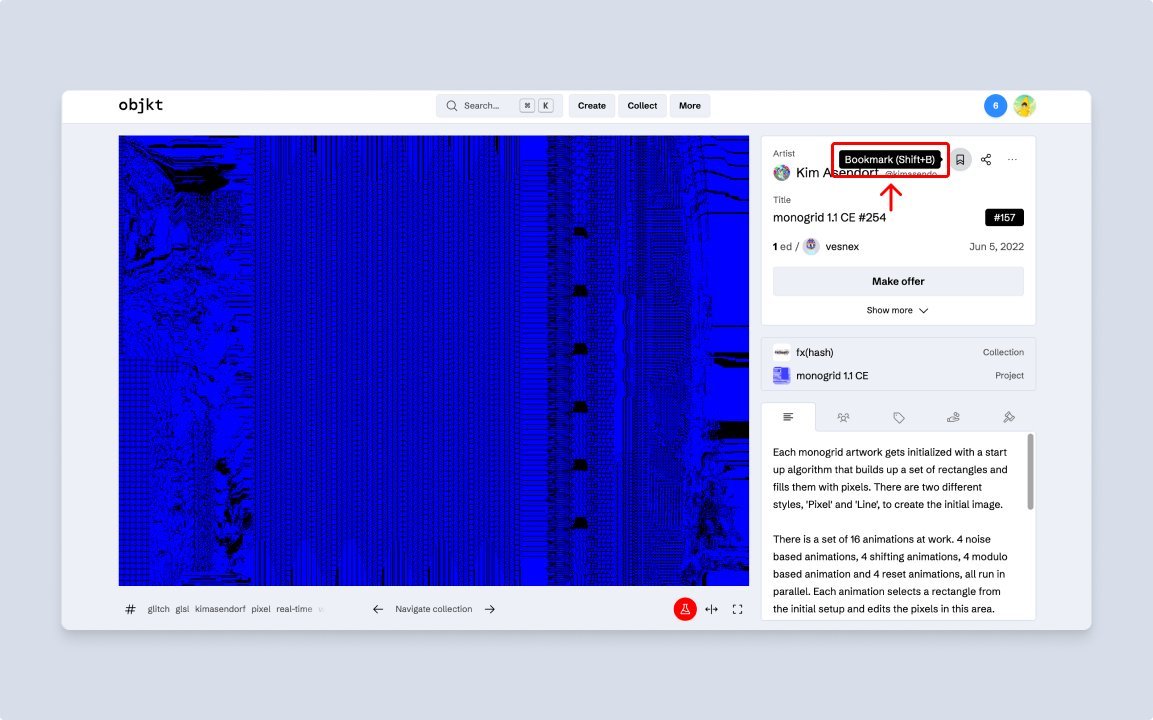Open the user profile avatar
The image size is (1153, 720).
point(1024,106)
